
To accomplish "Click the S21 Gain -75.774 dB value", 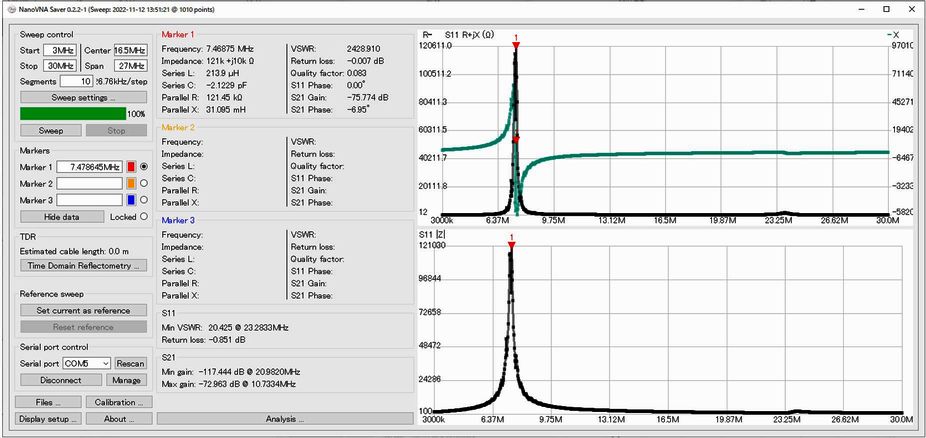I will 367,97.
